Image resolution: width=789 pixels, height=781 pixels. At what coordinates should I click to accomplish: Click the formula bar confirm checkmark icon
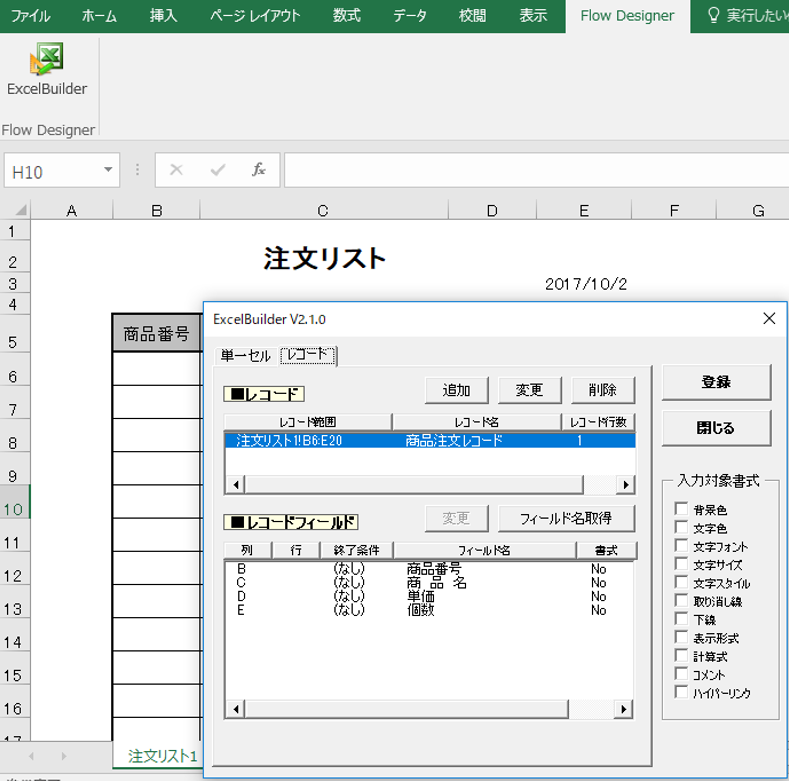tap(217, 170)
